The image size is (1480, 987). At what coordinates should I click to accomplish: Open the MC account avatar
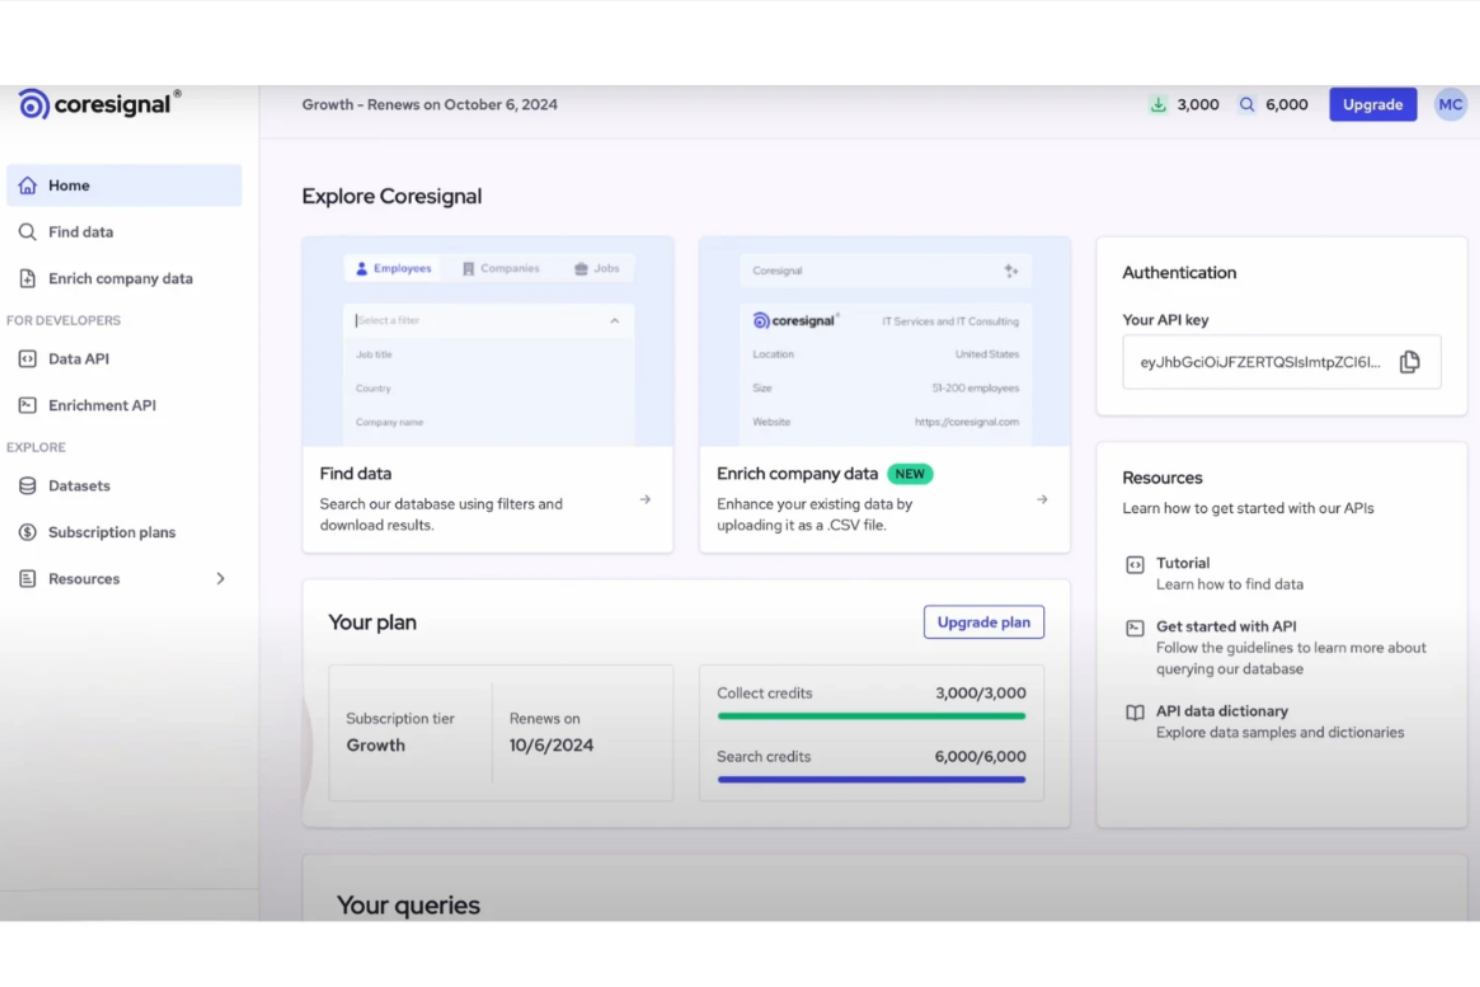point(1450,104)
